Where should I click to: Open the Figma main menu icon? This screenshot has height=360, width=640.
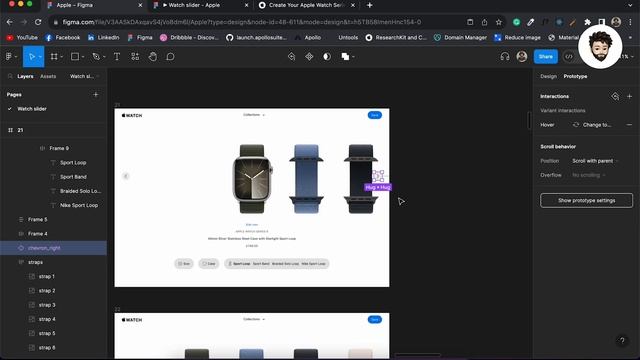[x=9, y=57]
